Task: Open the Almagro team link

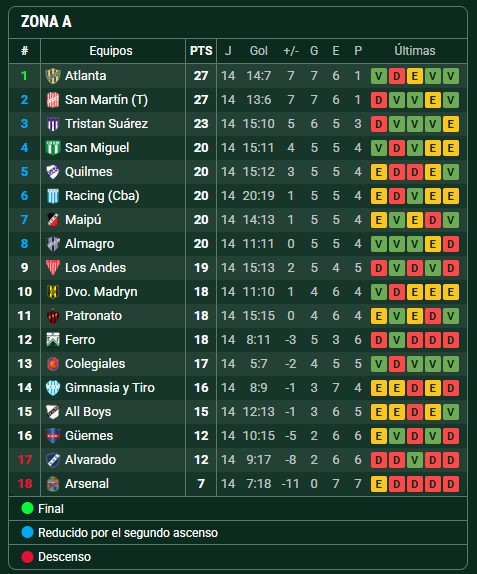Action: [x=89, y=244]
